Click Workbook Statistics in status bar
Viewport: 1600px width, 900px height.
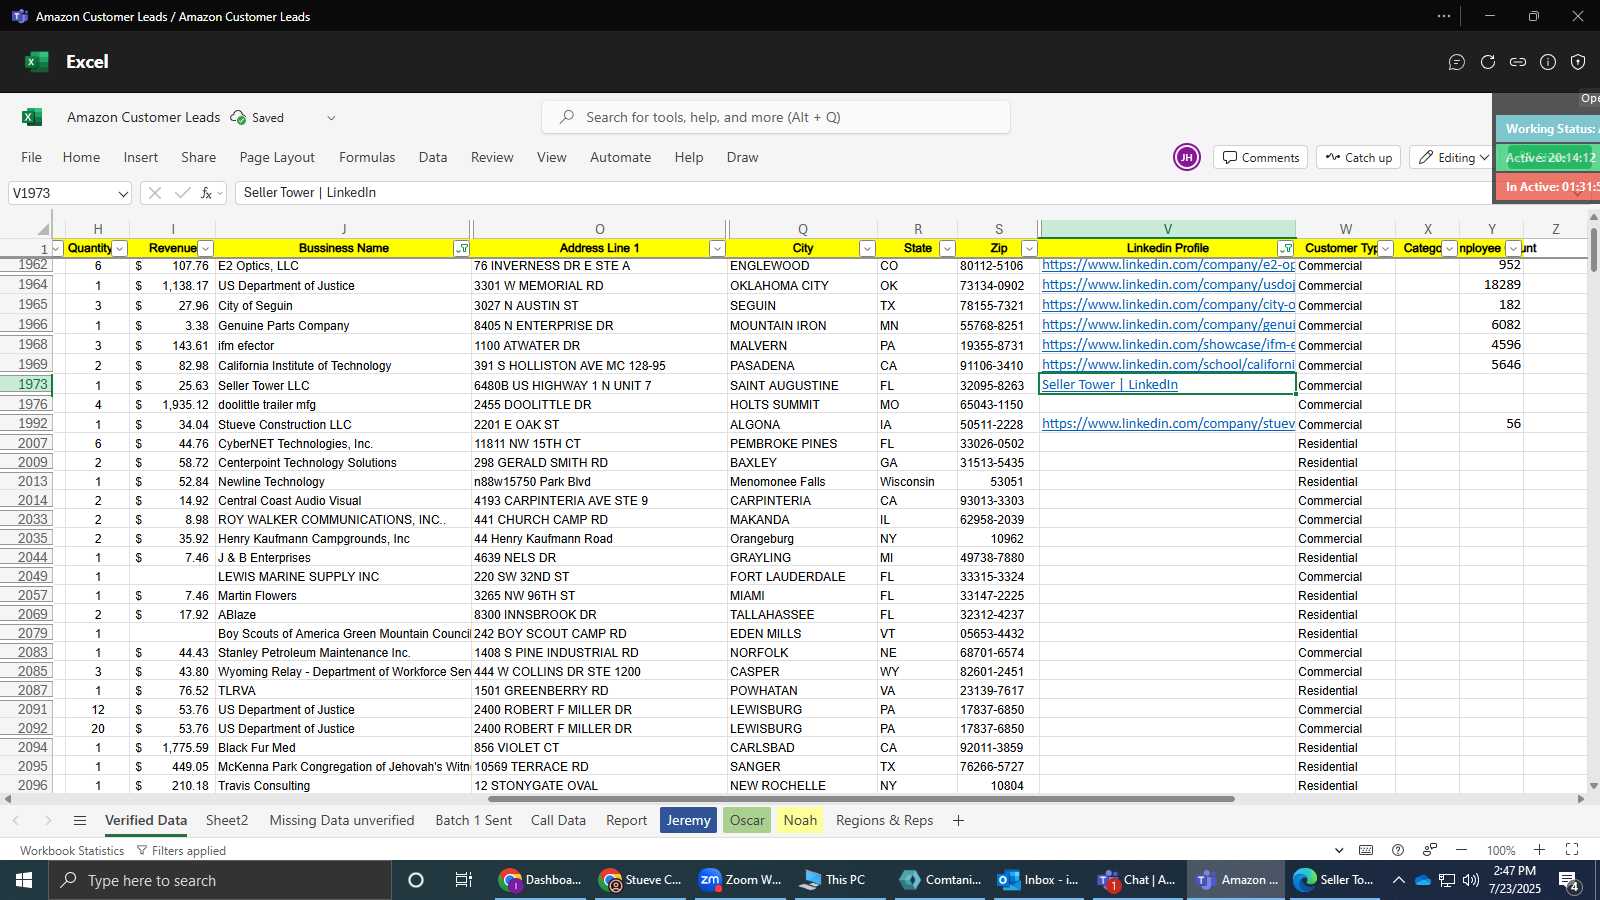(72, 851)
